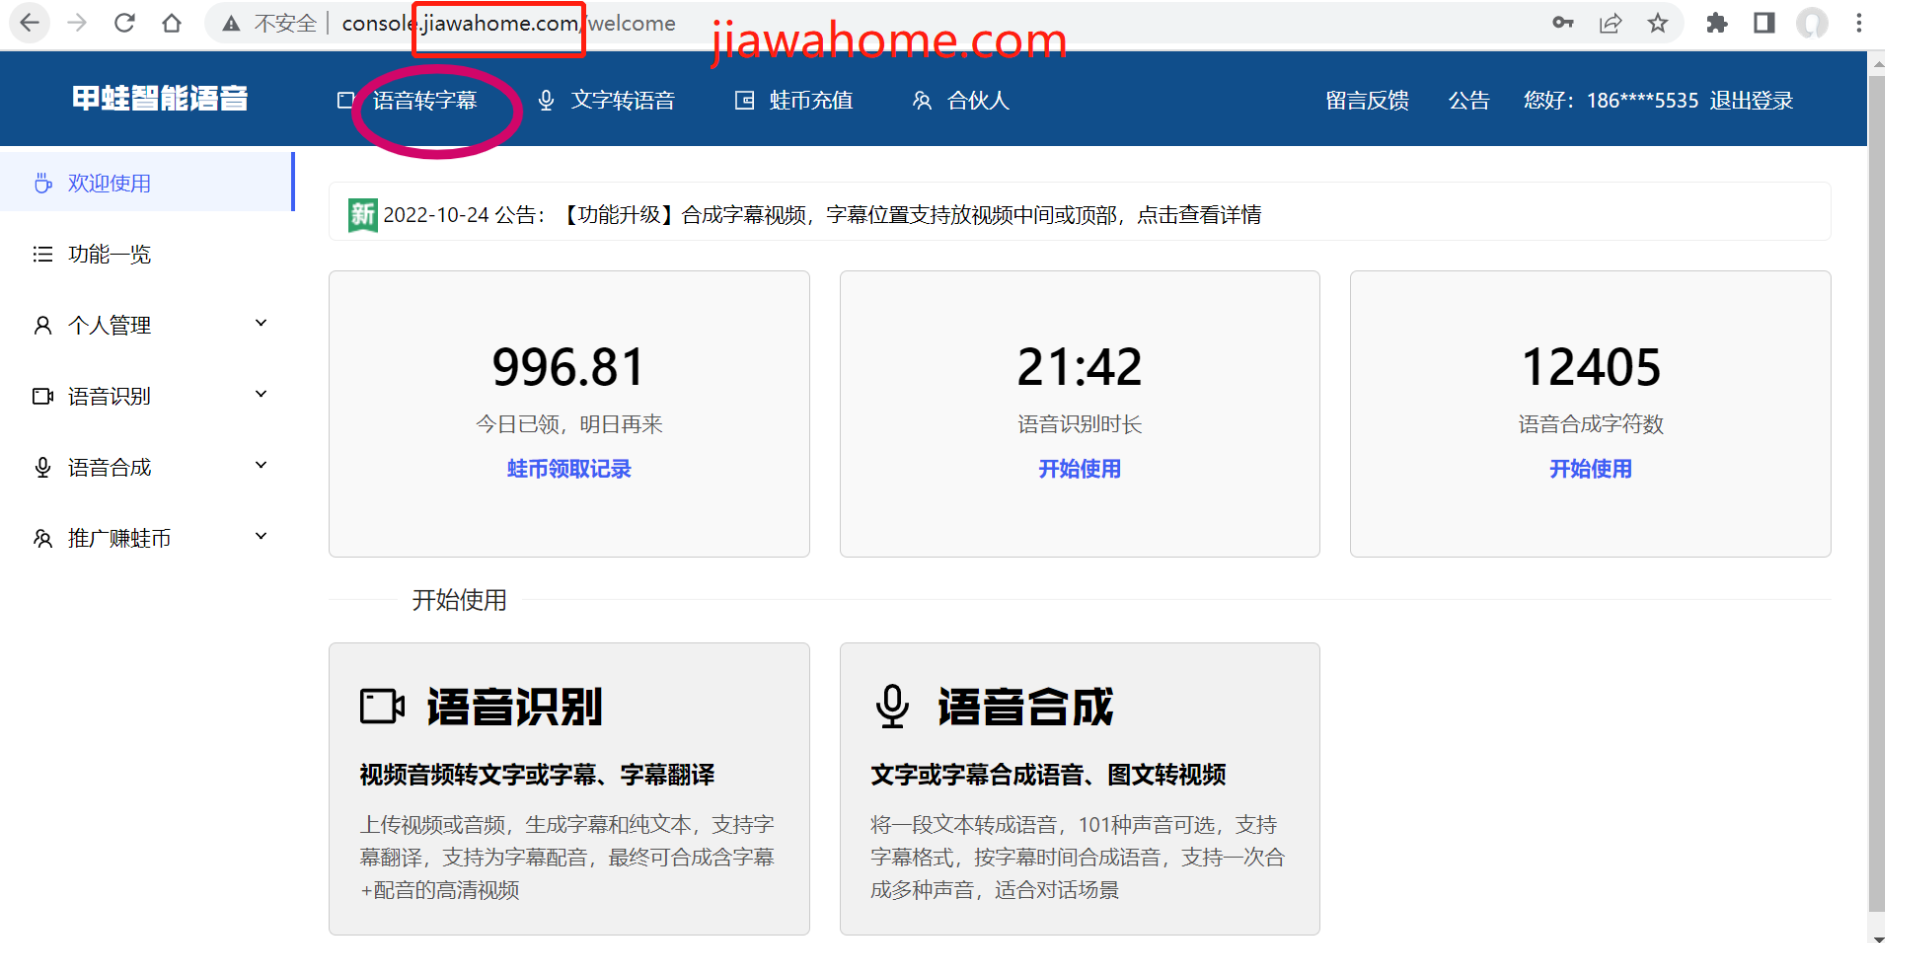Open the 2022-10-24 announcement text

[822, 215]
